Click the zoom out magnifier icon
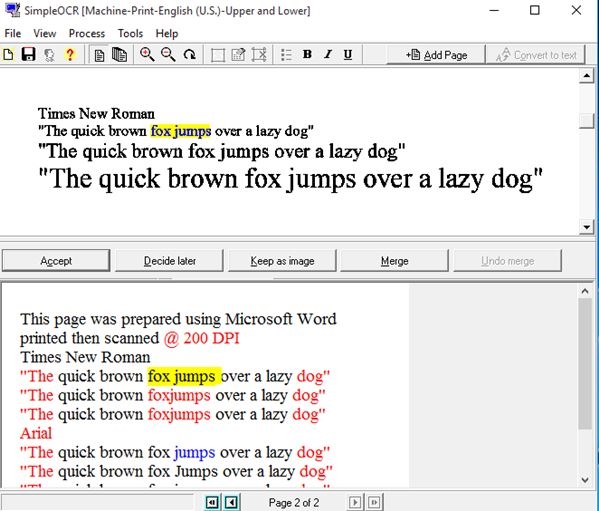 [168, 55]
